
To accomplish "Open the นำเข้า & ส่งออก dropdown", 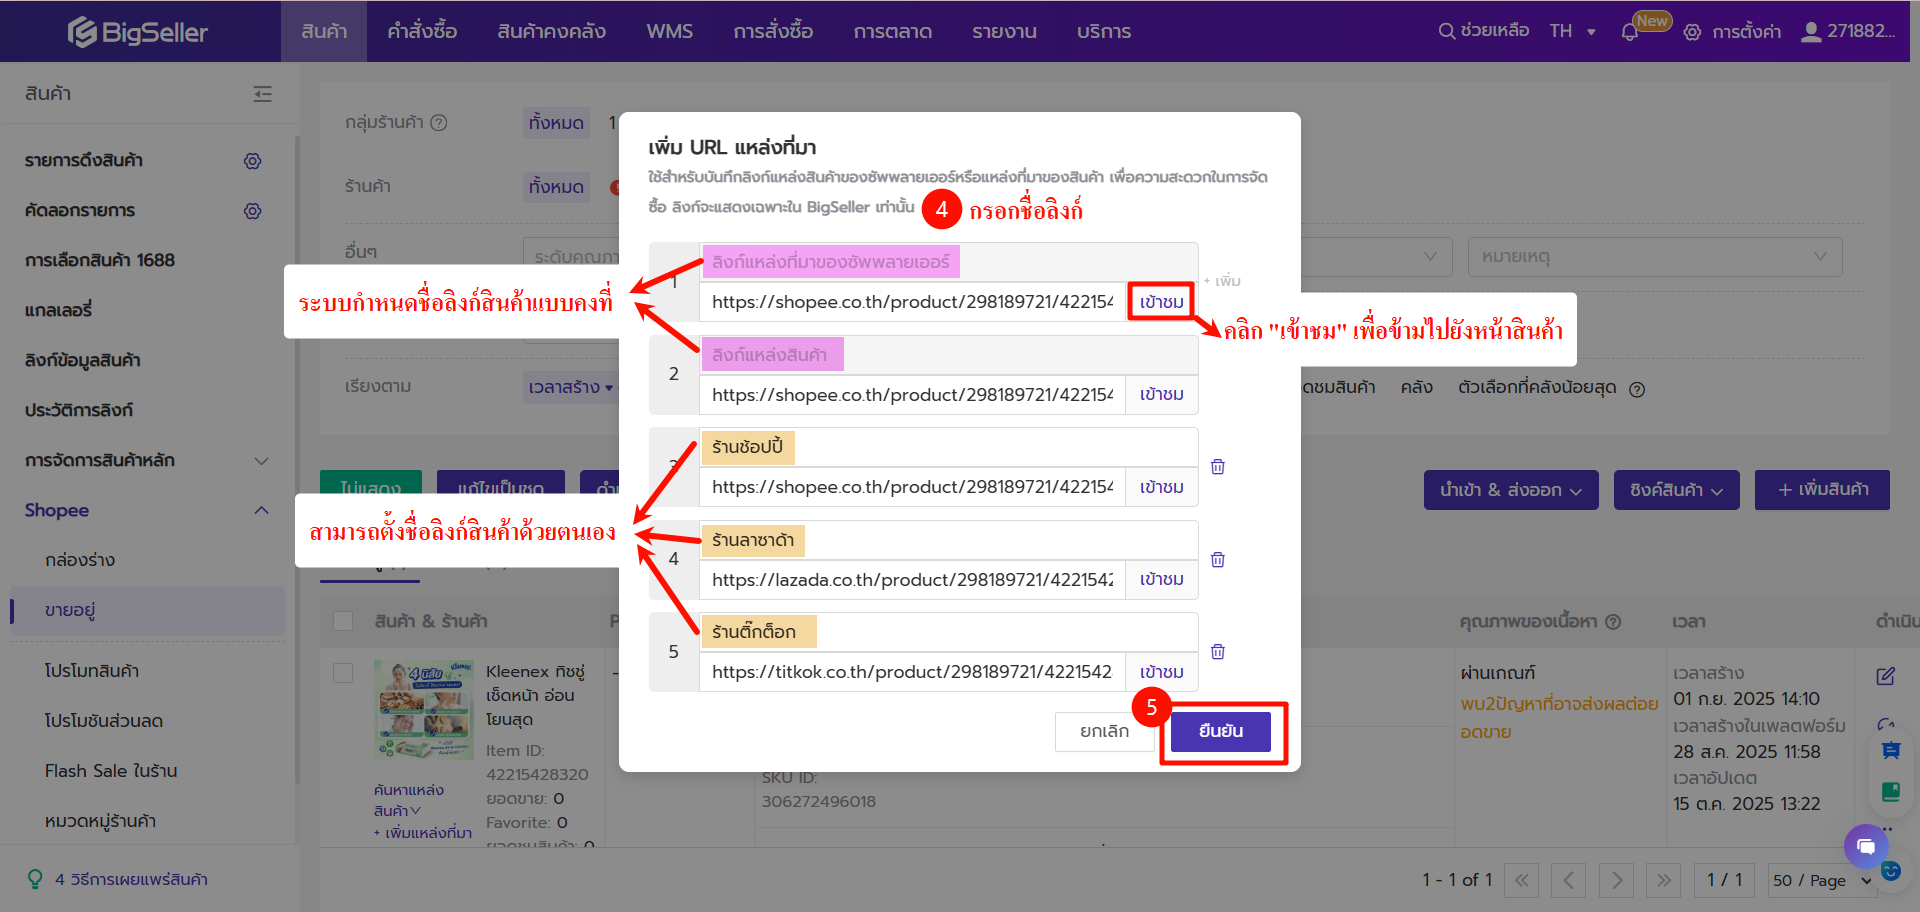I will pos(1511,490).
